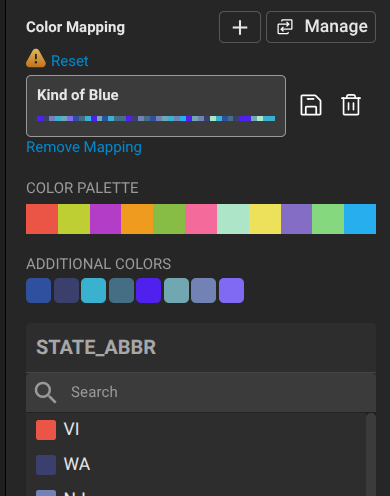The height and width of the screenshot is (496, 390).
Task: Click the red swatch next to VI
Action: (x=46, y=430)
